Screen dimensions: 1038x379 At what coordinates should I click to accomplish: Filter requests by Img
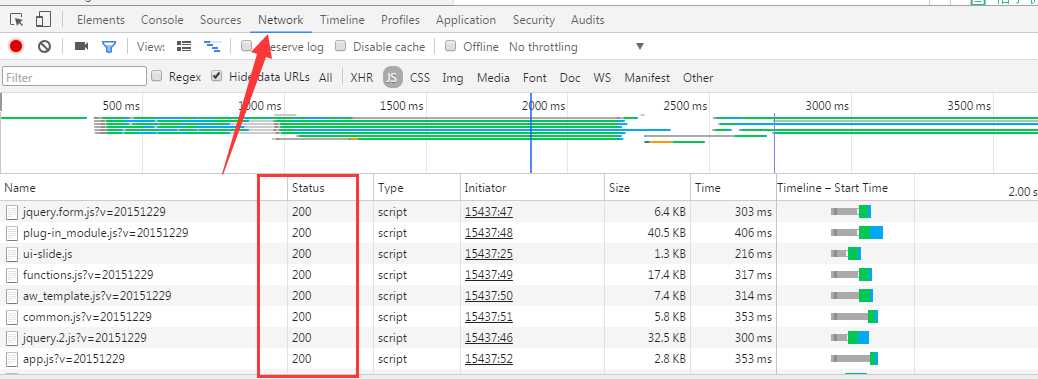coord(453,77)
